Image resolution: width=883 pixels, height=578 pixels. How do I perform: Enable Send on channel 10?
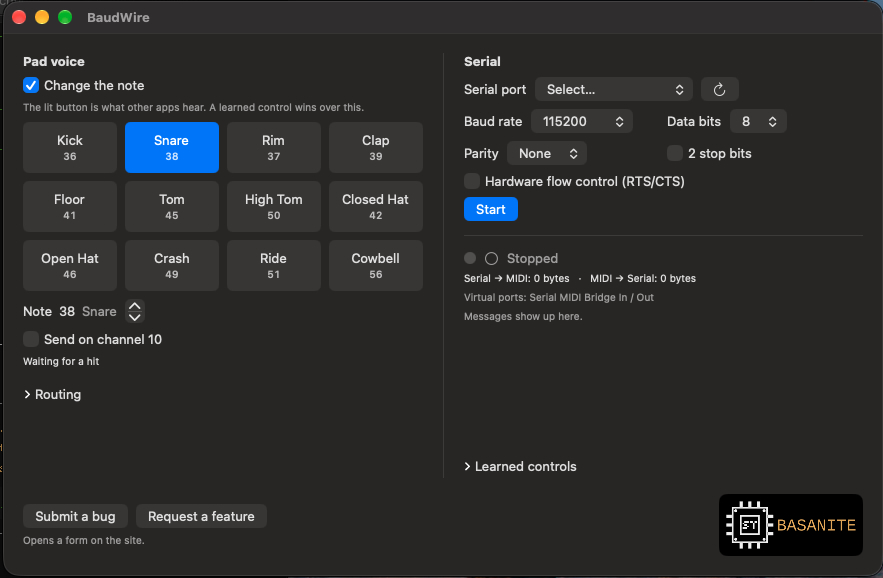click(x=31, y=339)
